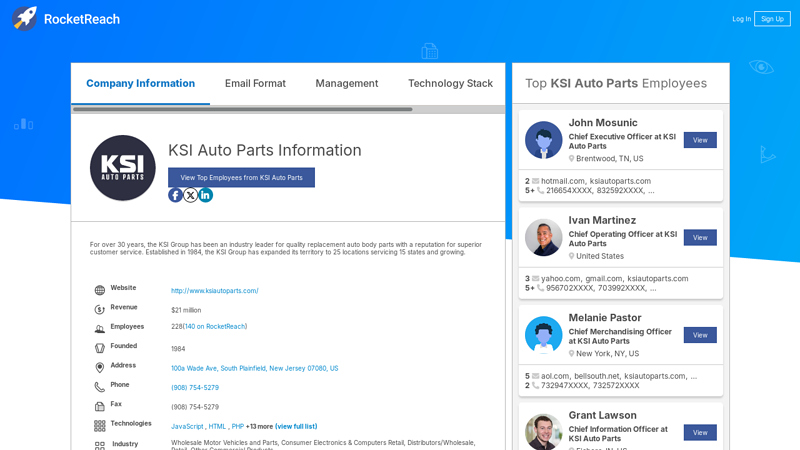Switch to the Email Format tab

point(255,84)
